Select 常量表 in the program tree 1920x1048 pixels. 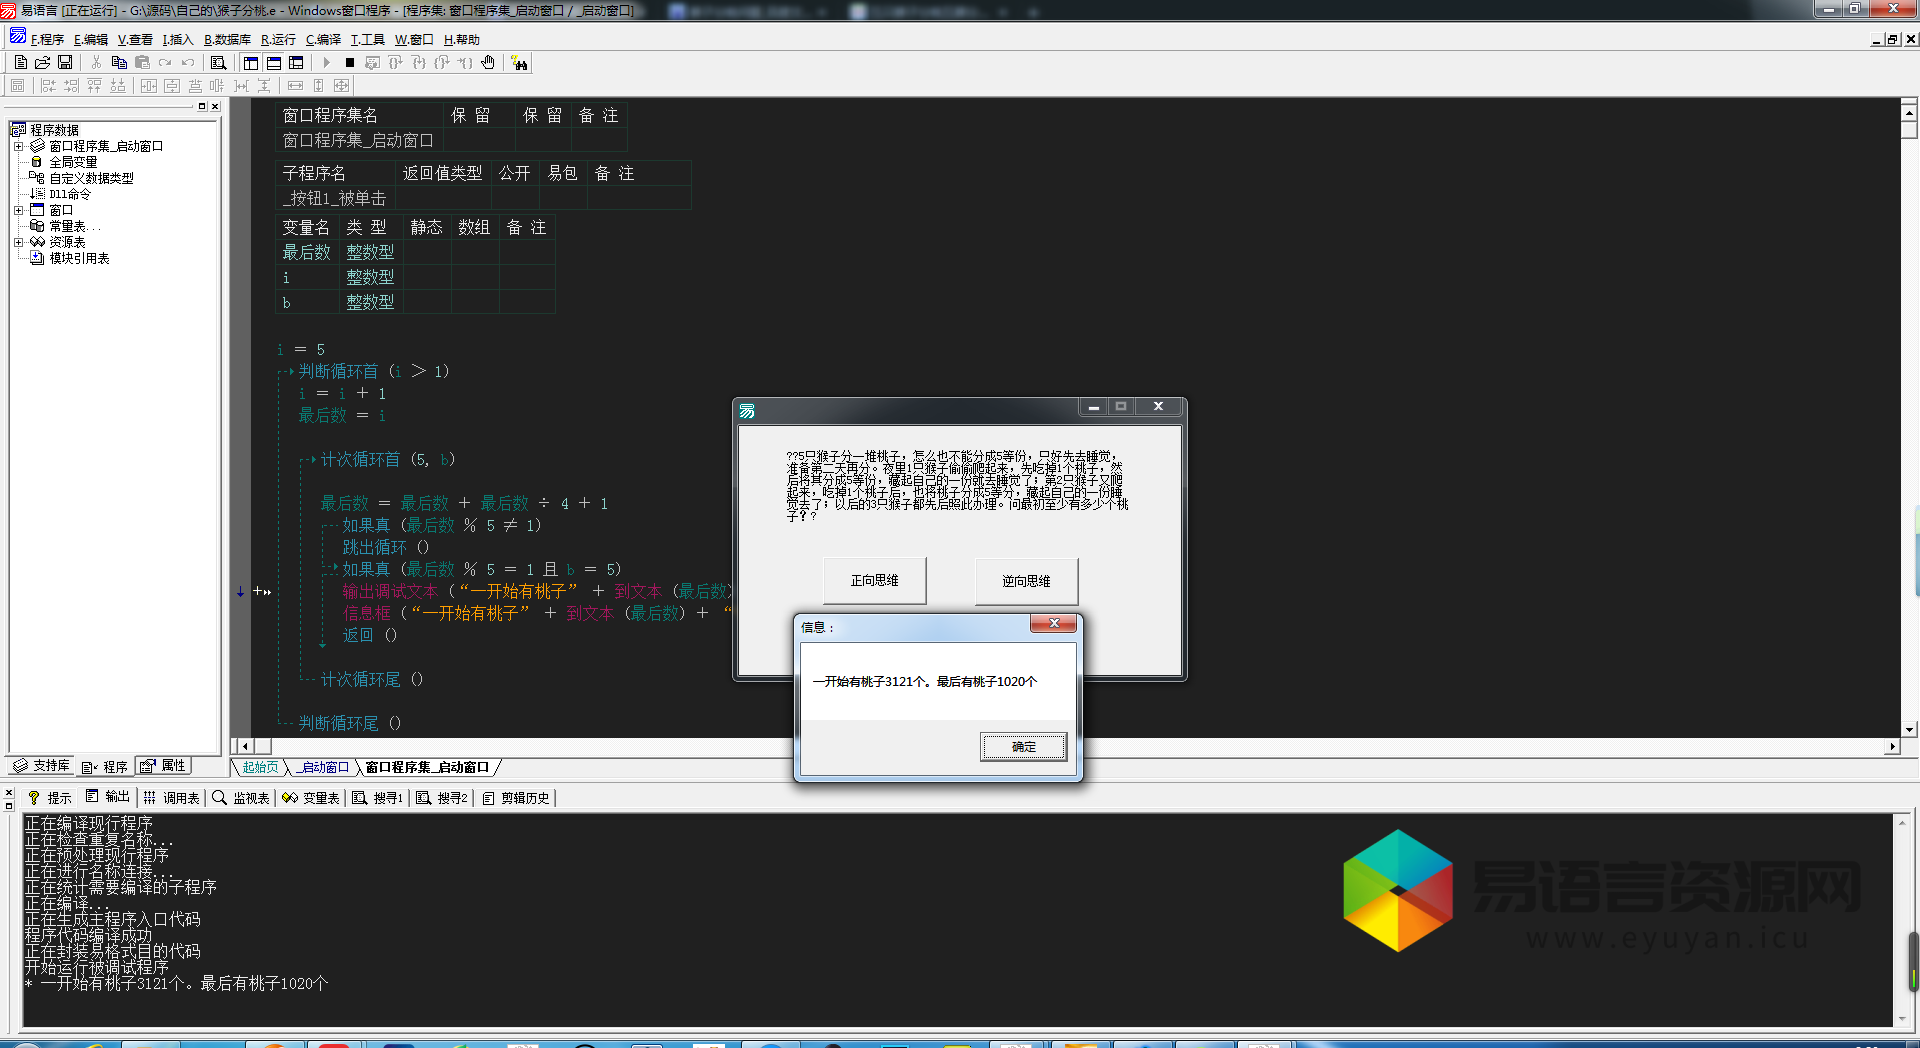coord(75,226)
